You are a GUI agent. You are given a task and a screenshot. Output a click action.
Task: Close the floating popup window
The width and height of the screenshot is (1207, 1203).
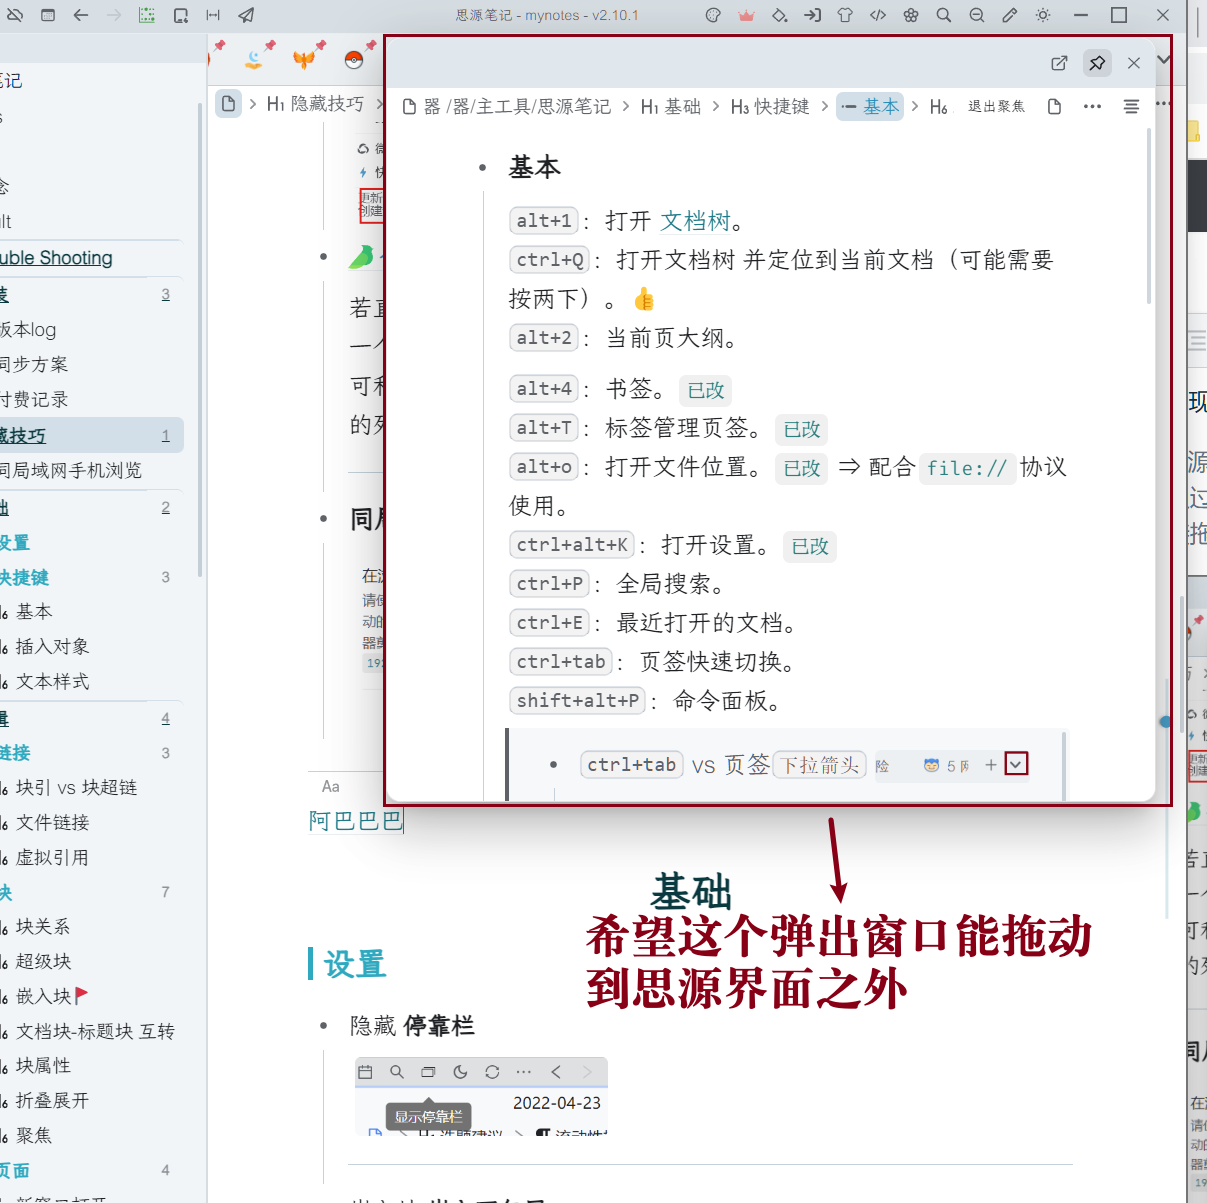pos(1134,63)
